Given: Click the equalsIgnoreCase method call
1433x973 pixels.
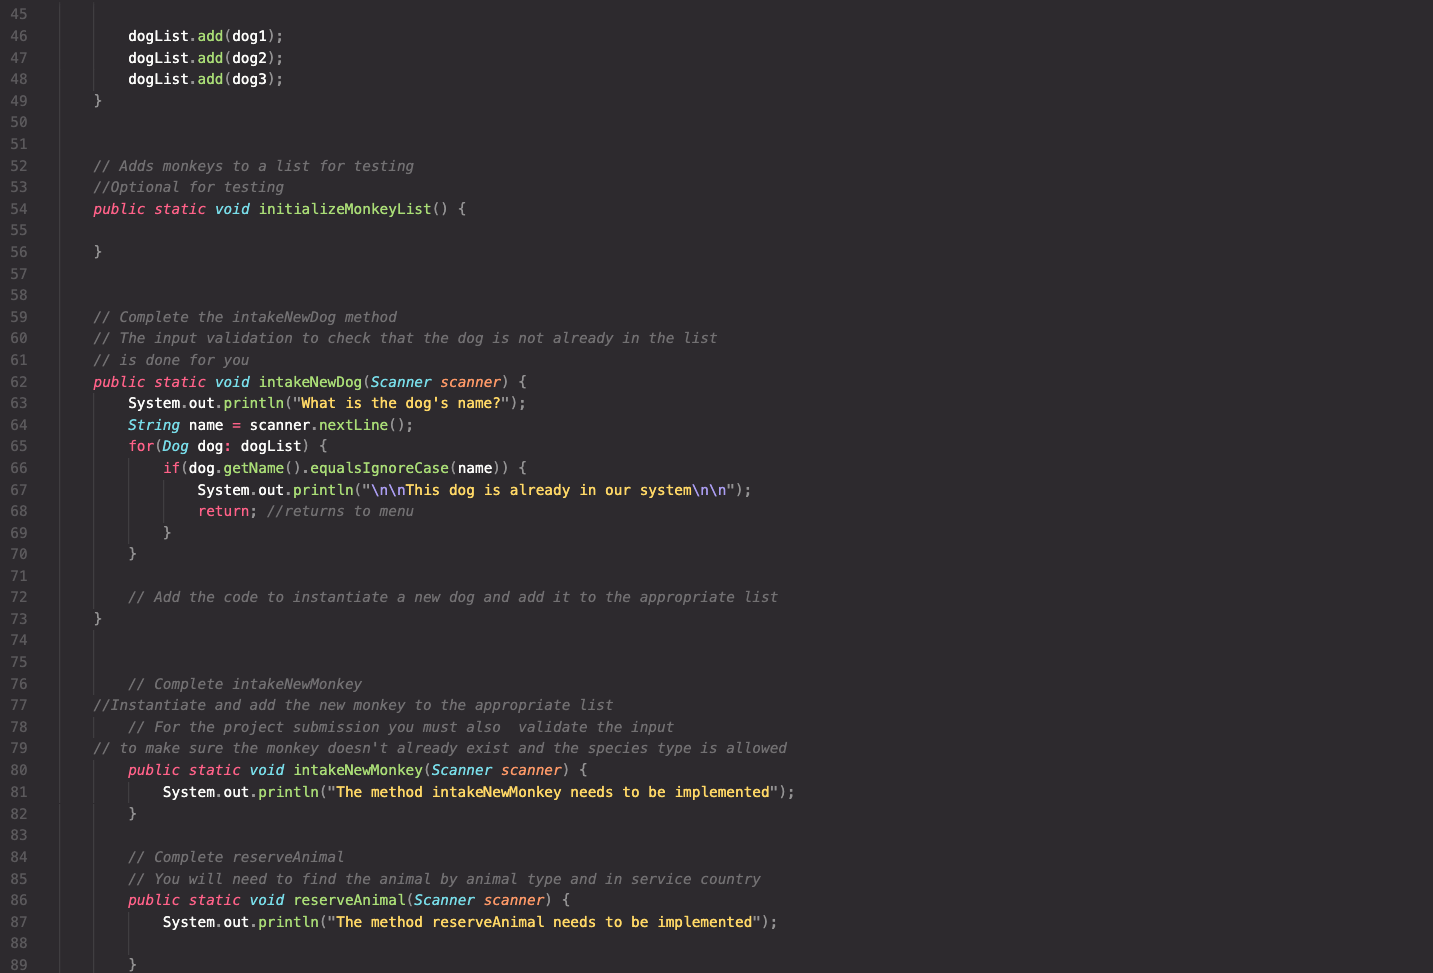Looking at the screenshot, I should click(379, 467).
